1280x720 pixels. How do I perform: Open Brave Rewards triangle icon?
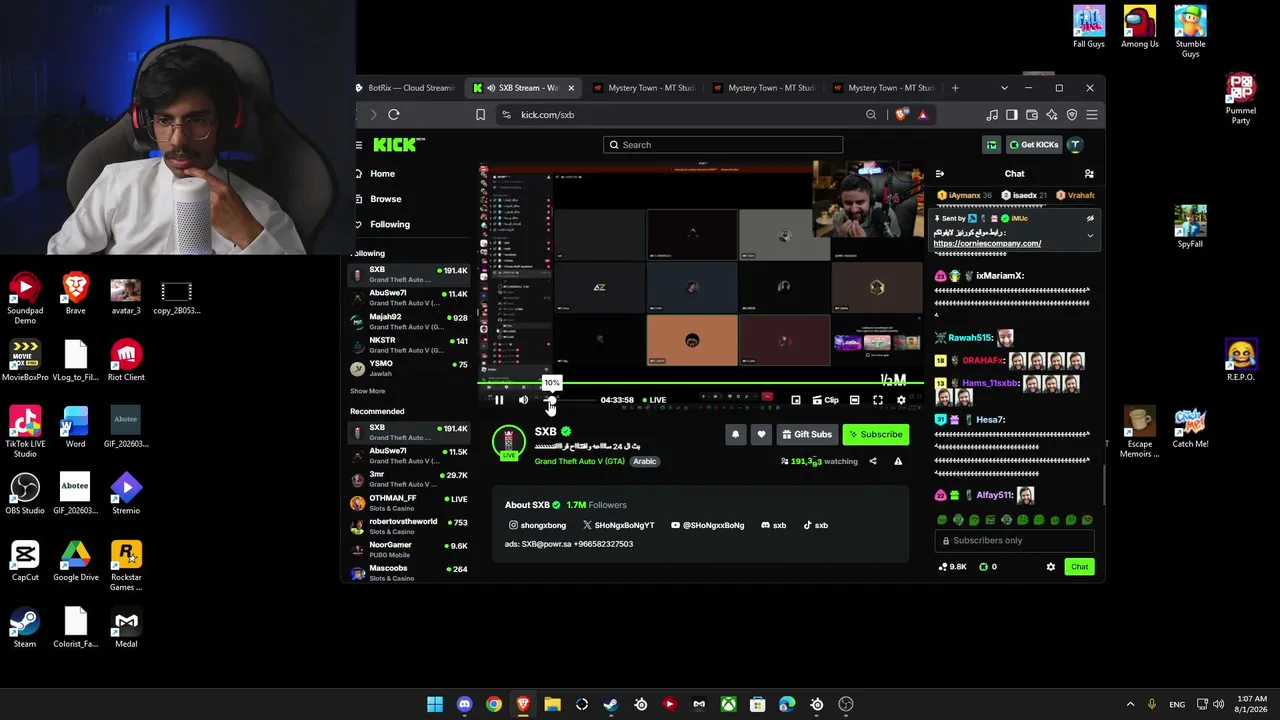click(922, 115)
